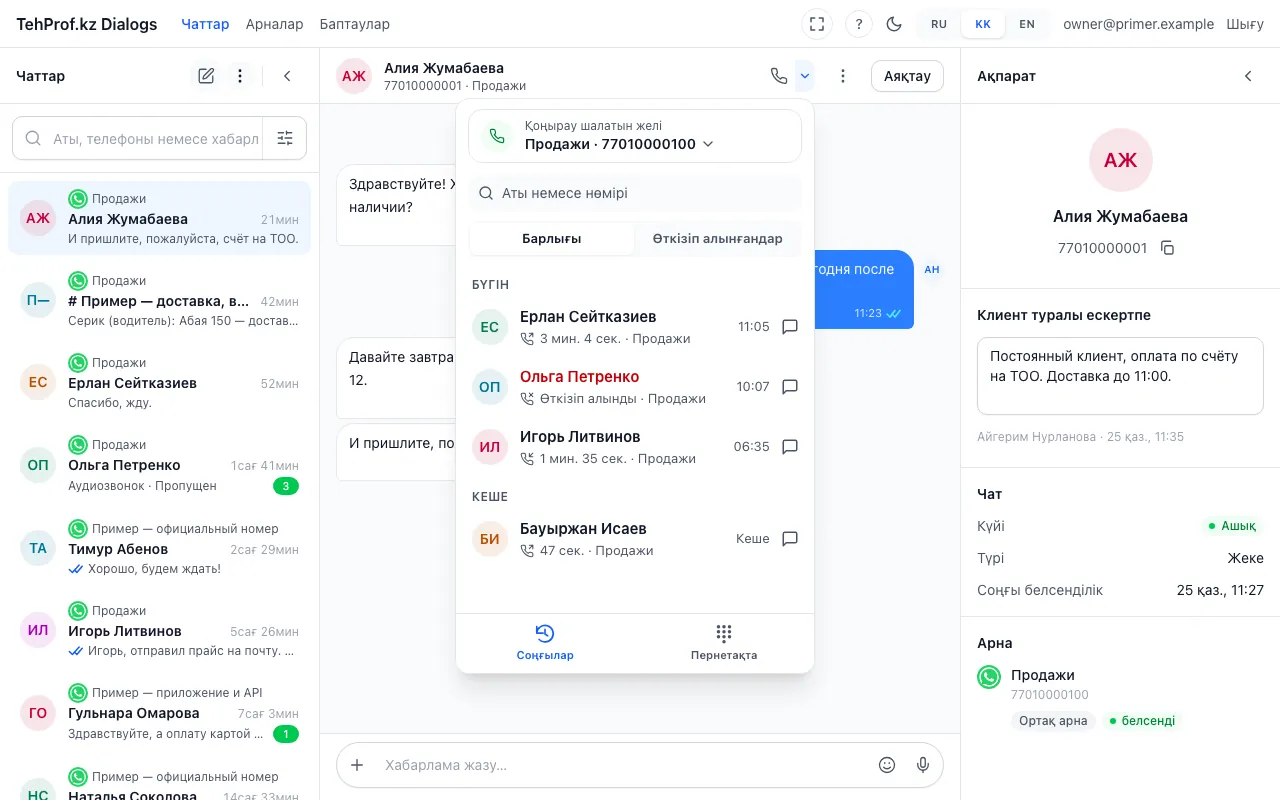Click the Аяқтау button
Viewport: 1280px width, 800px height.
pos(907,76)
